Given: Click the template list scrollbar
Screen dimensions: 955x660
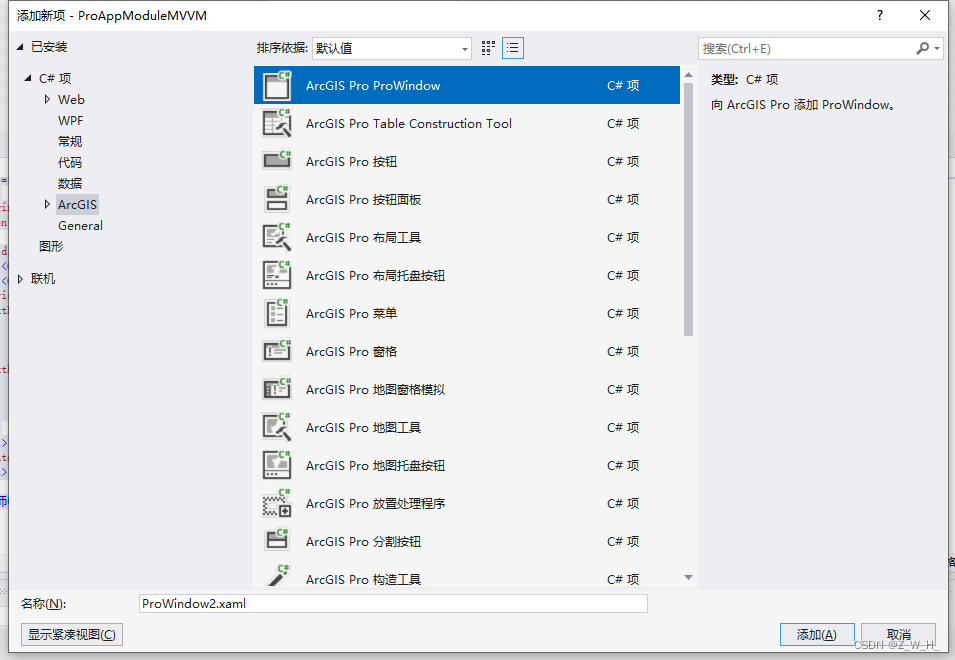Looking at the screenshot, I should (684, 200).
